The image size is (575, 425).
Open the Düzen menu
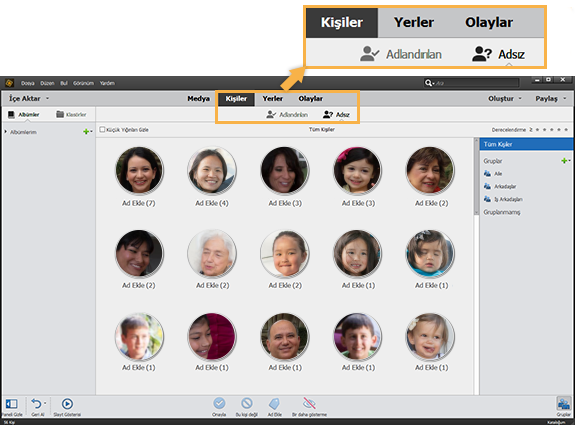tap(47, 83)
